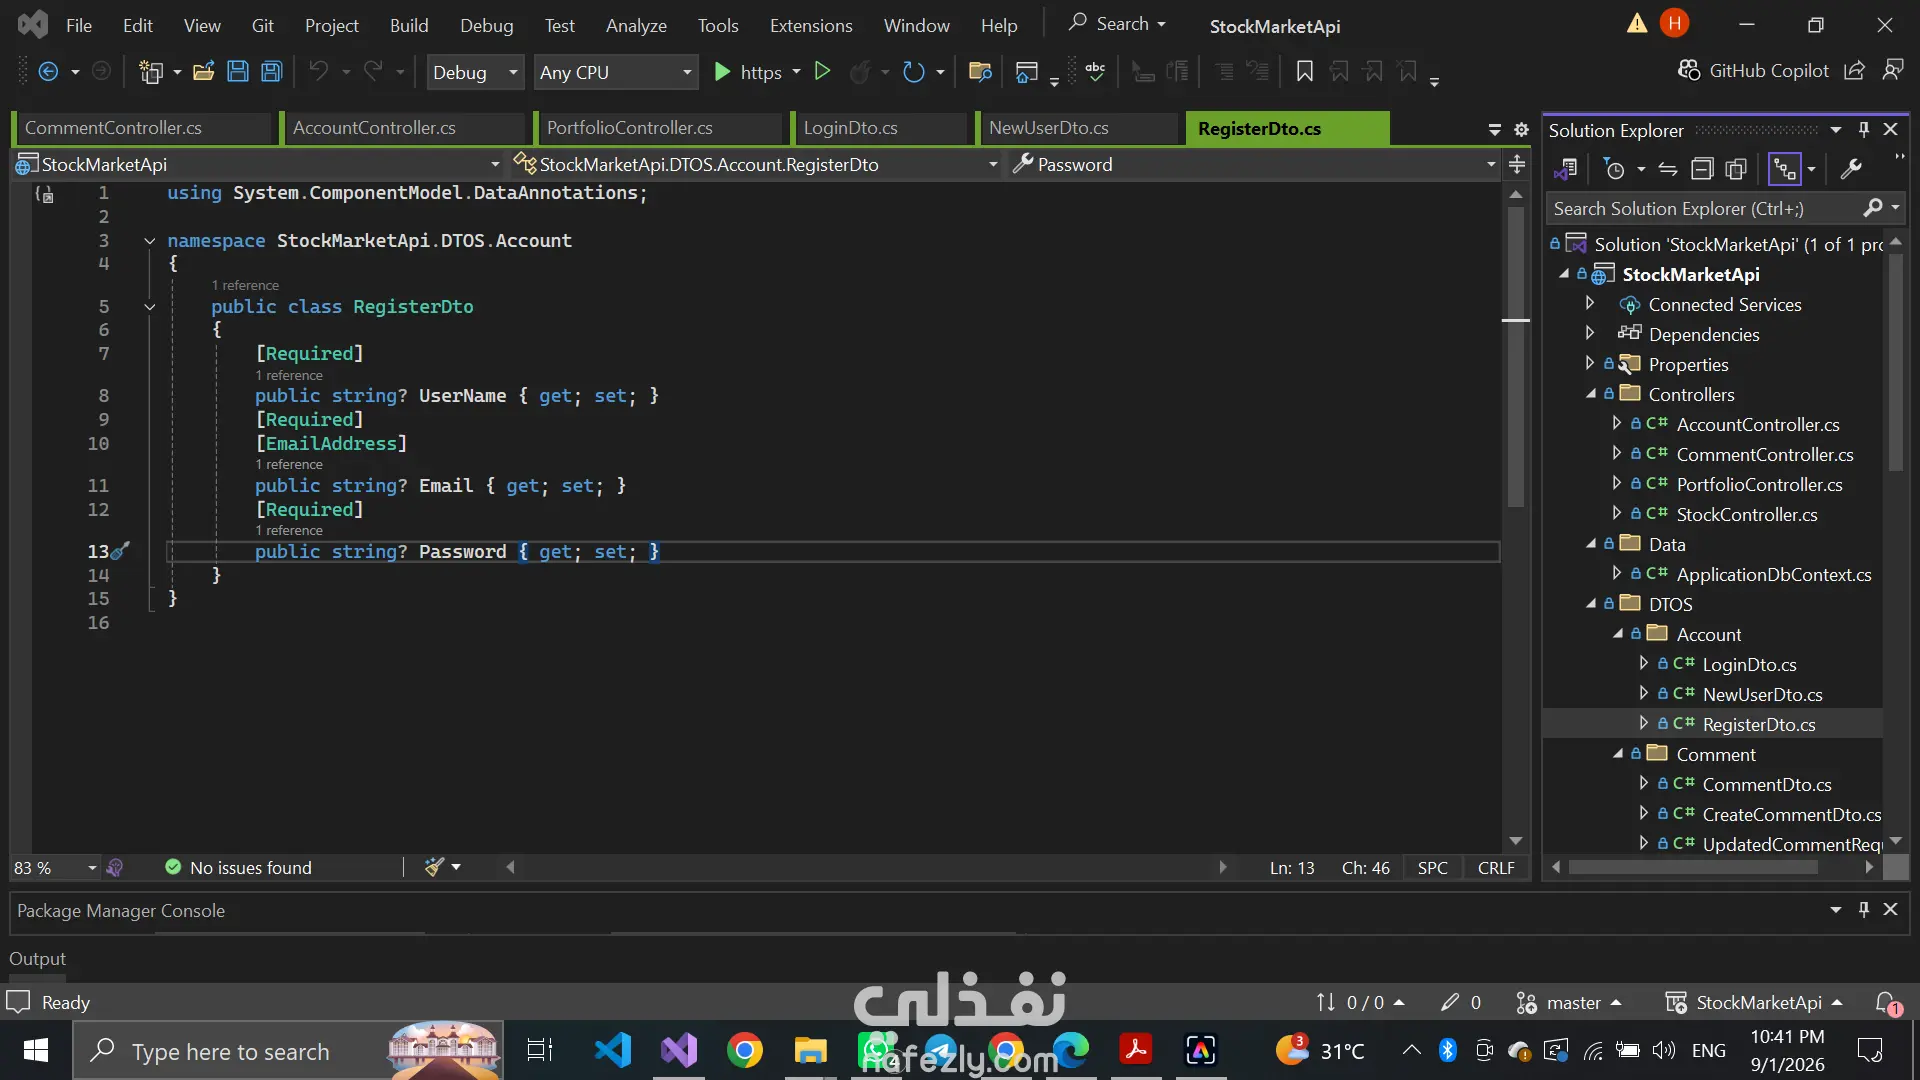Screen dimensions: 1920x1080
Task: Click the Save All toolbar icon
Action: point(271,72)
